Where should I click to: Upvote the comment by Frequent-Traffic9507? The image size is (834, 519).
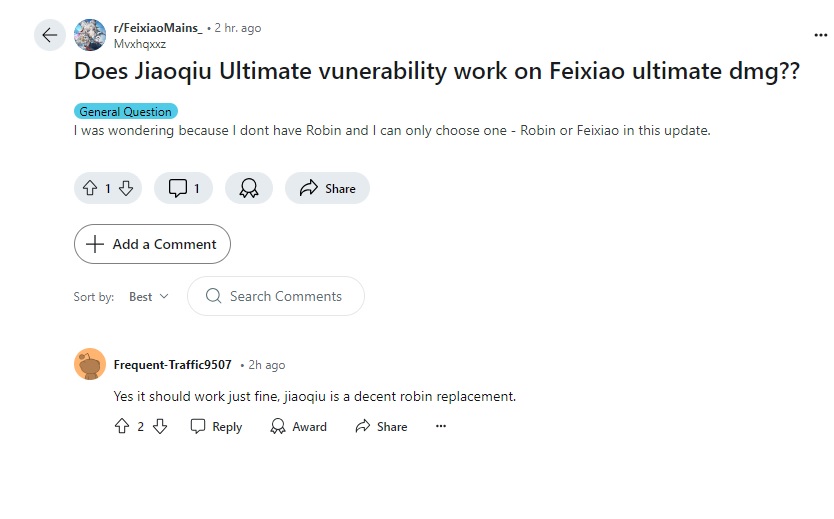click(122, 426)
